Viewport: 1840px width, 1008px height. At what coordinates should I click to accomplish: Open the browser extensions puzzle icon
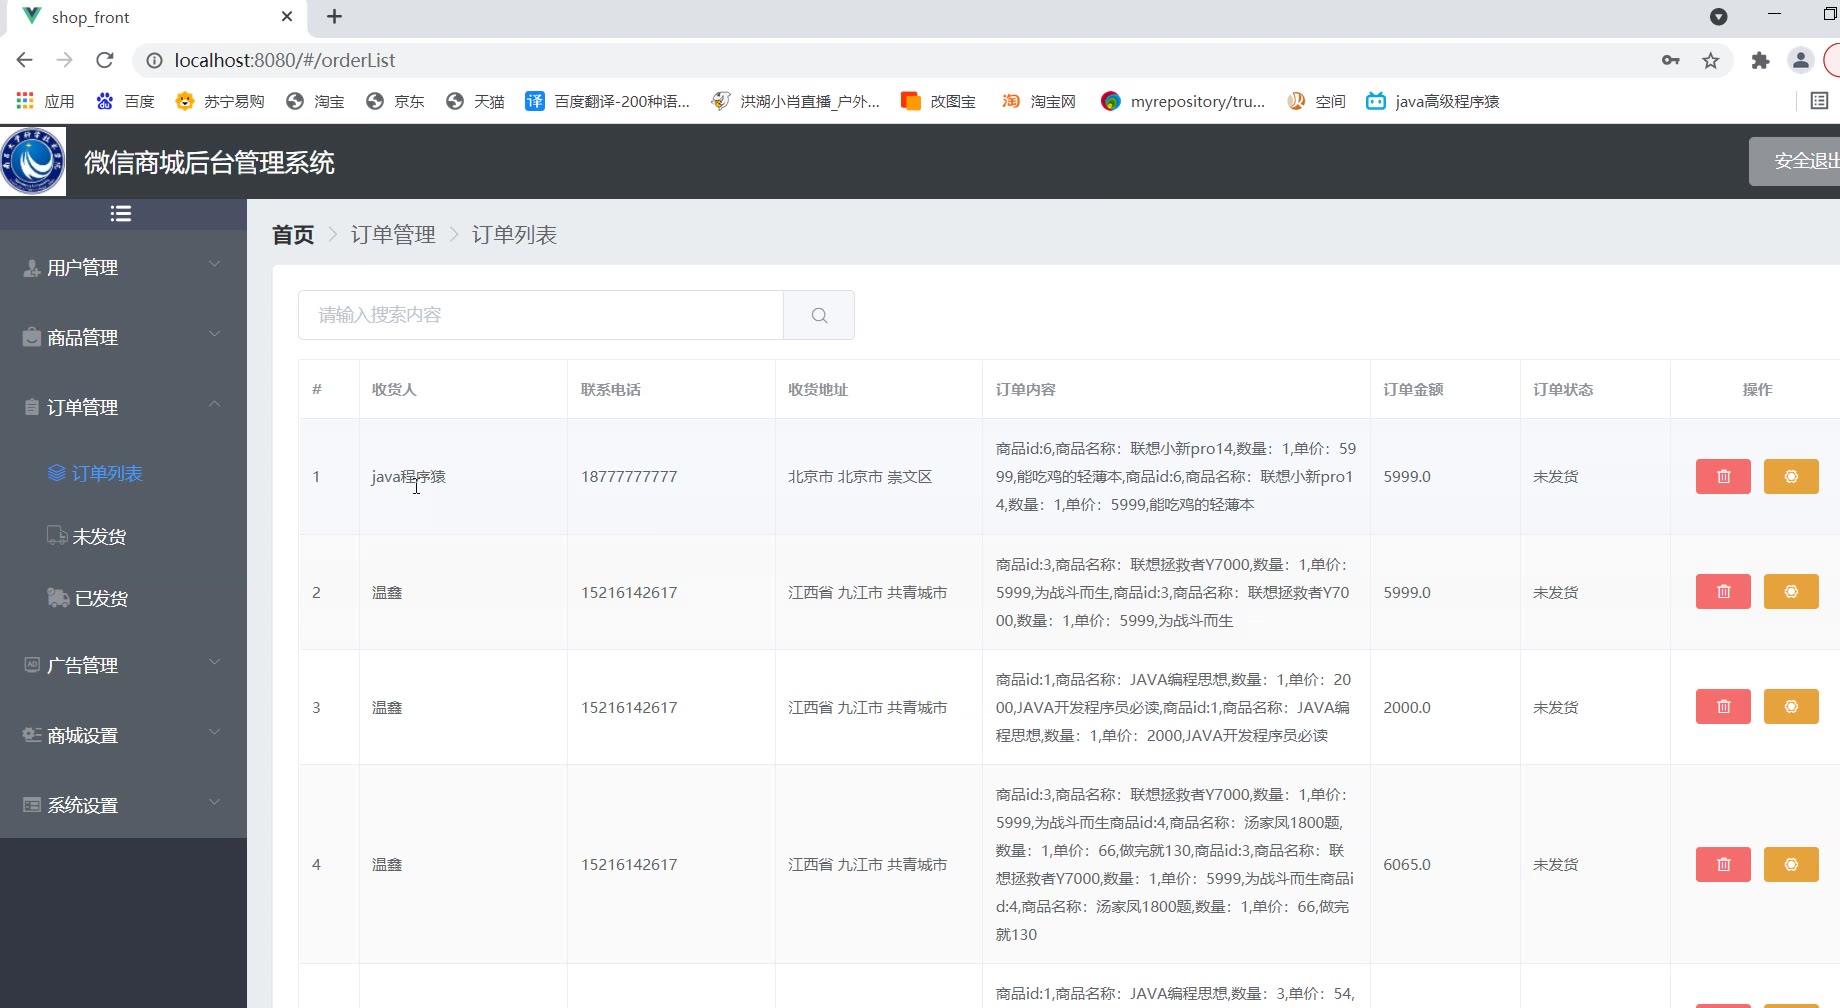click(x=1760, y=60)
